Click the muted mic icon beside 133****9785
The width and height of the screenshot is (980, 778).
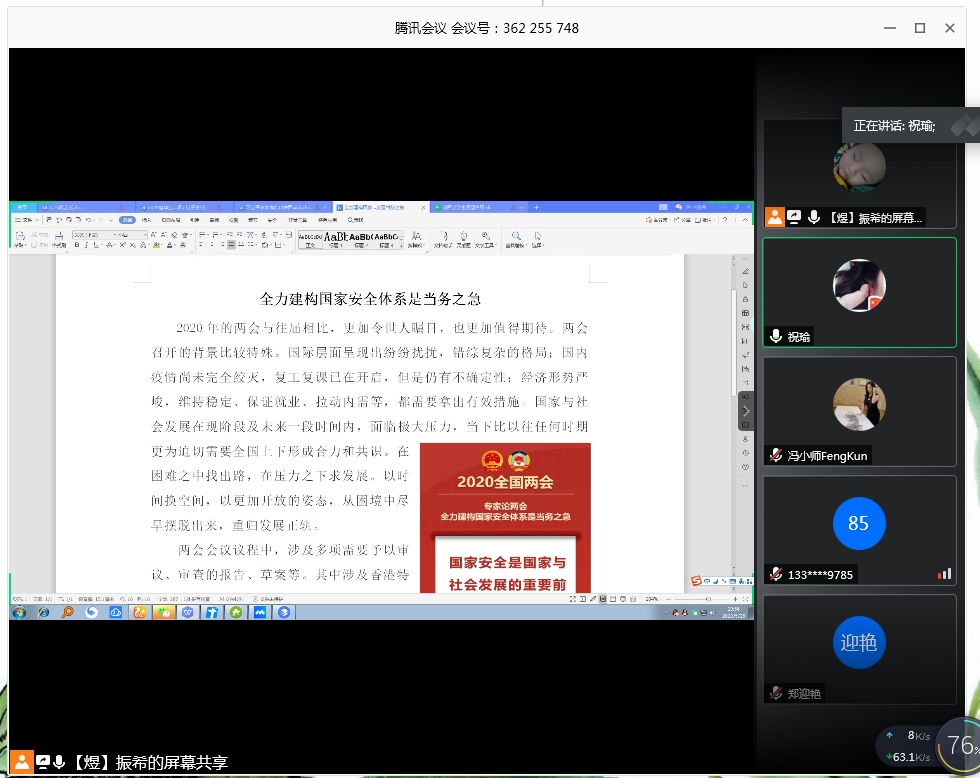pyautogui.click(x=775, y=574)
